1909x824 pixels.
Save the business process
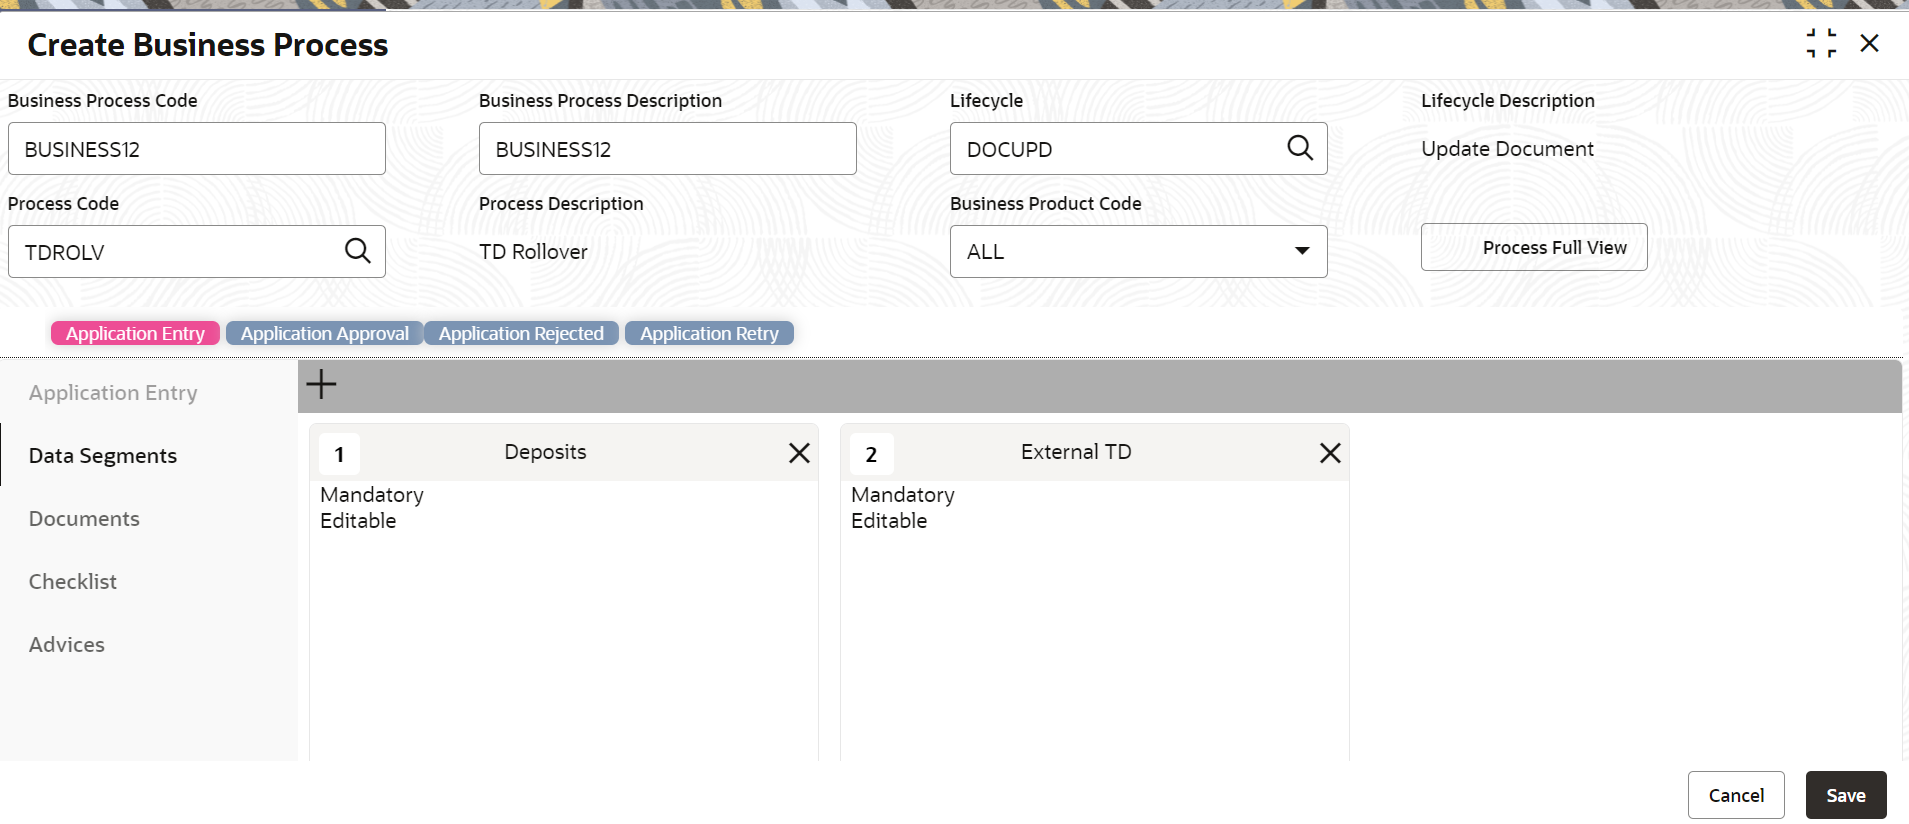coord(1845,795)
